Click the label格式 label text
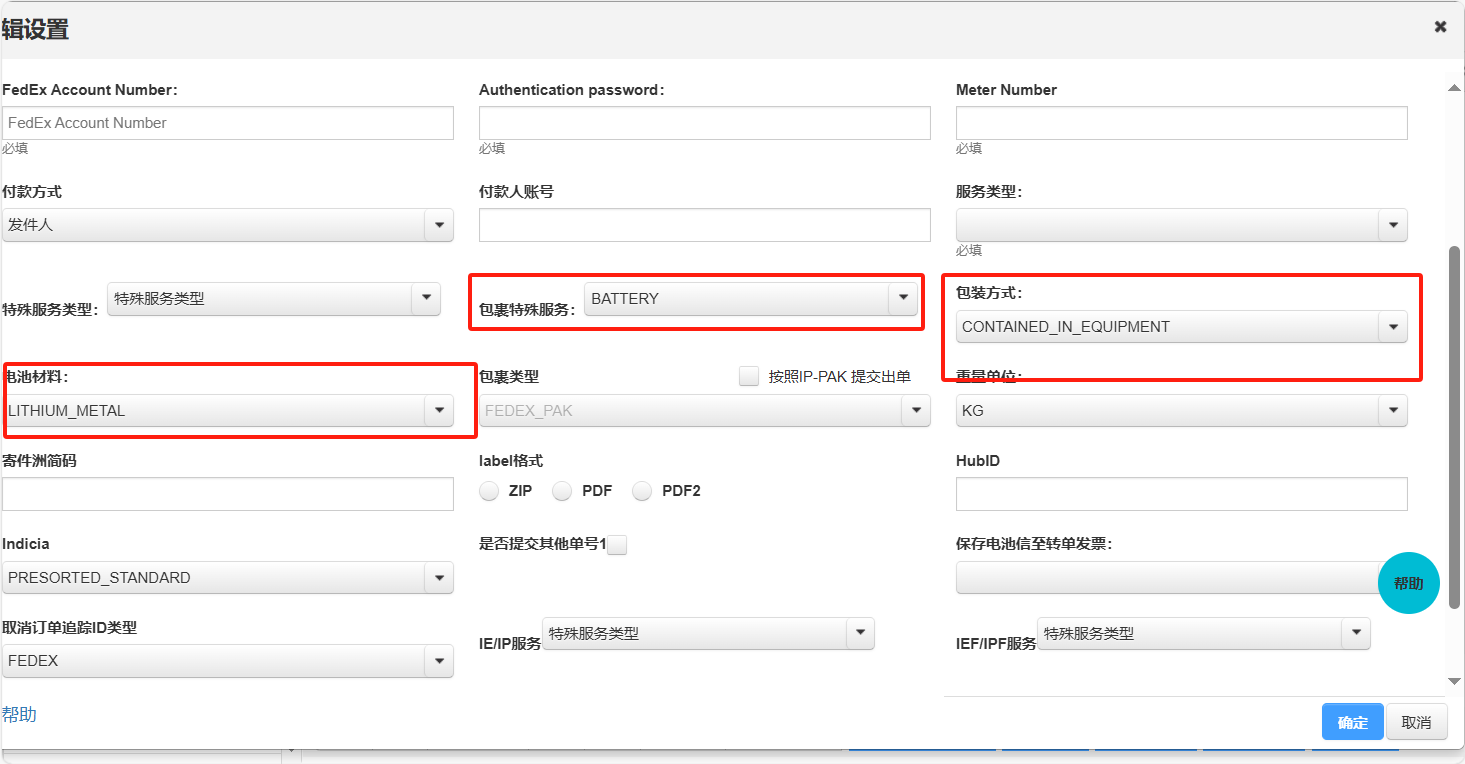 click(x=511, y=461)
